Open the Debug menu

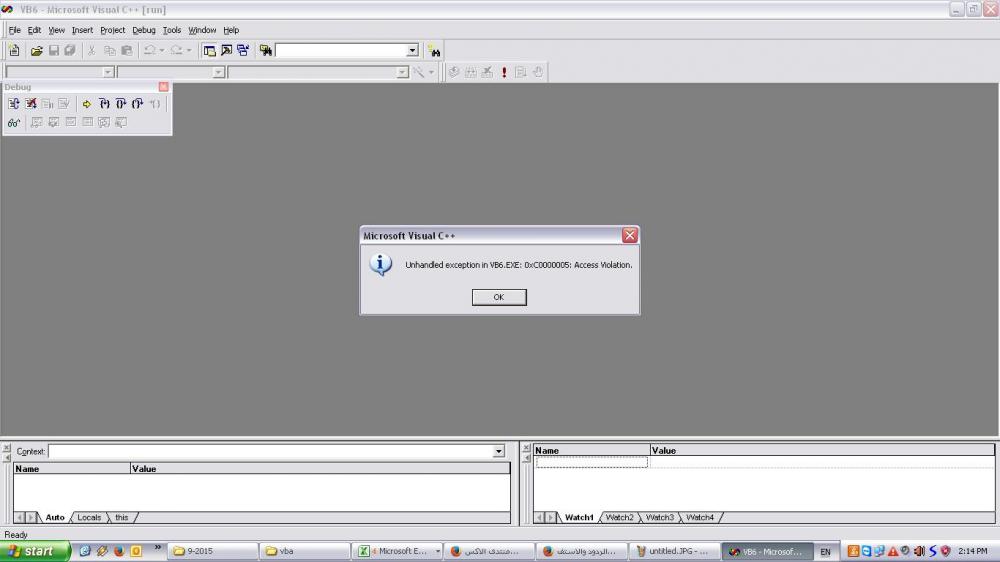(x=143, y=30)
